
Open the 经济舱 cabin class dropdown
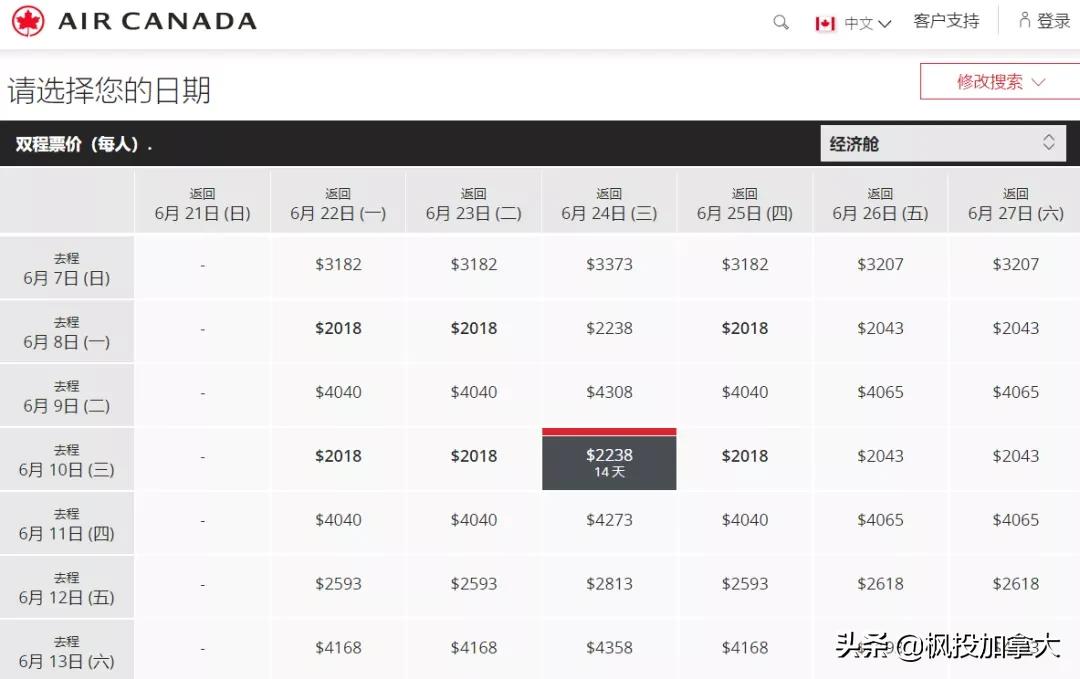(940, 143)
